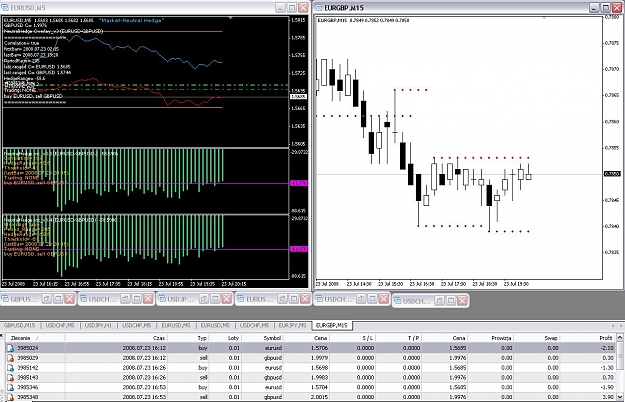Click the chart icon of the minimized EURUS window
Screen dimensions: 625x402
(x=241, y=299)
